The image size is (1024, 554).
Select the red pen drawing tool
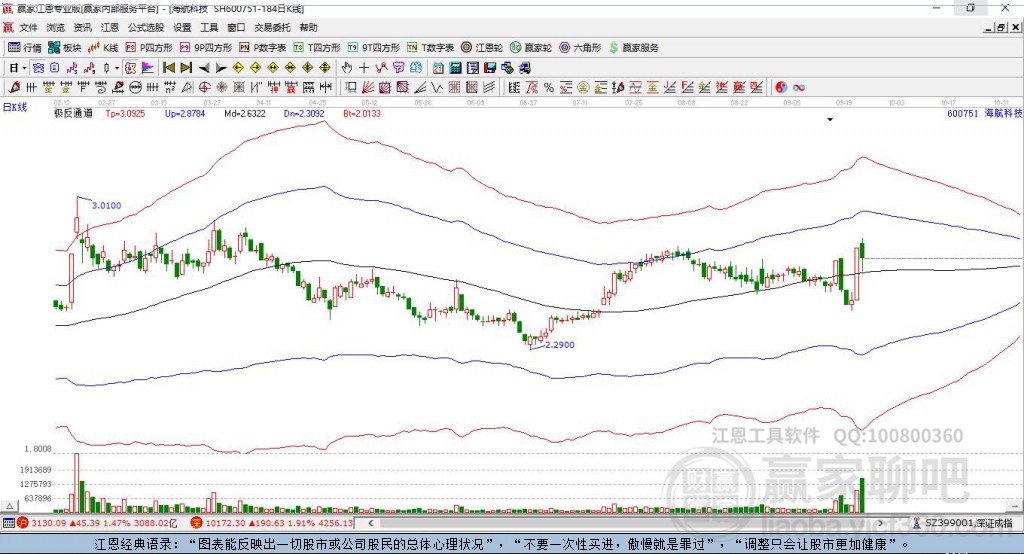[x=14, y=87]
